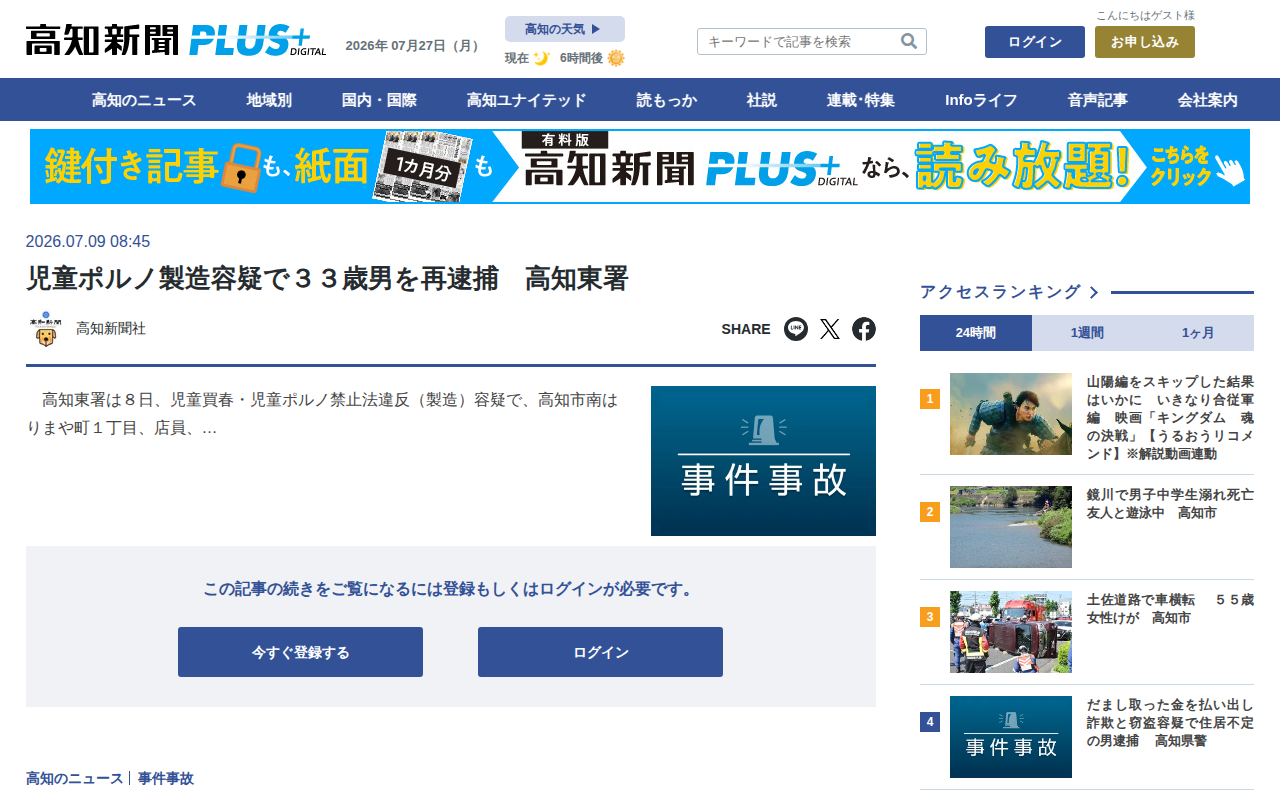Share article via LINE icon
The image size is (1280, 800).
(796, 329)
